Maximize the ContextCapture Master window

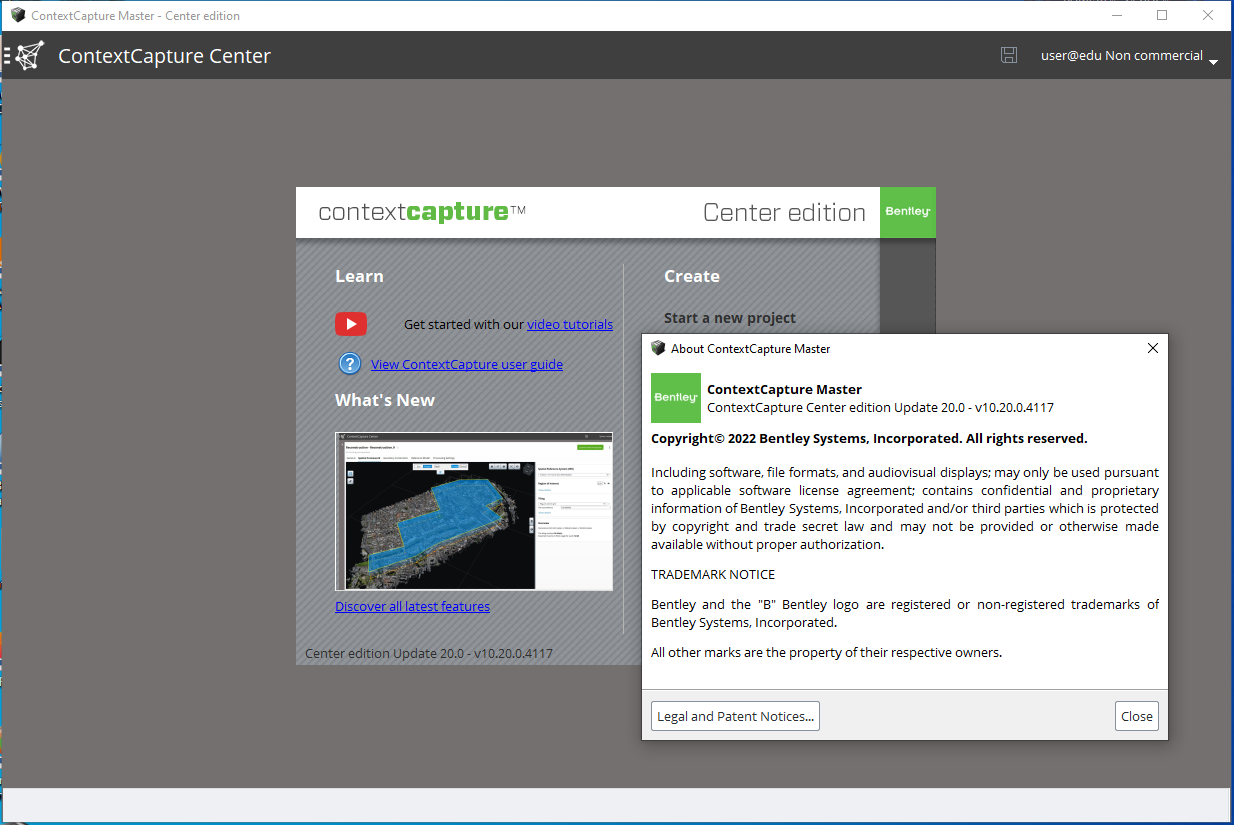tap(1162, 15)
